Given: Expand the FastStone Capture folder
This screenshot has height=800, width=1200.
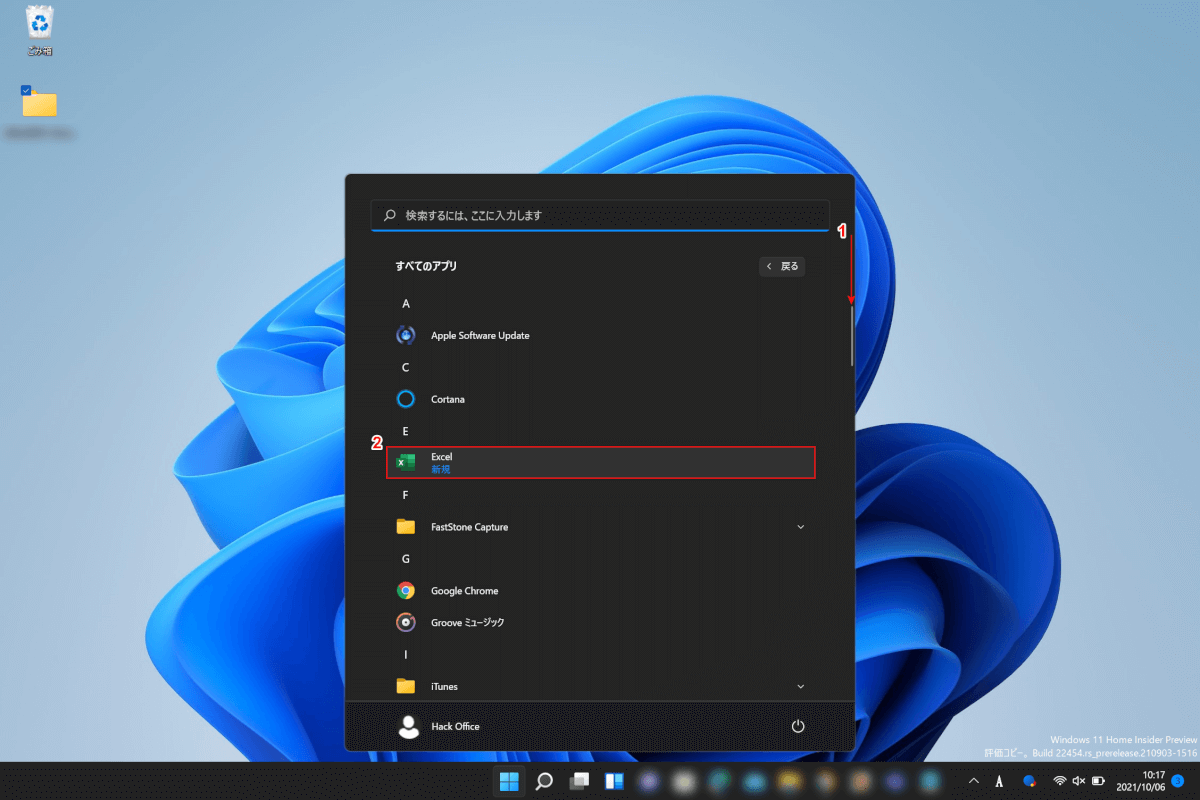Looking at the screenshot, I should [x=800, y=527].
